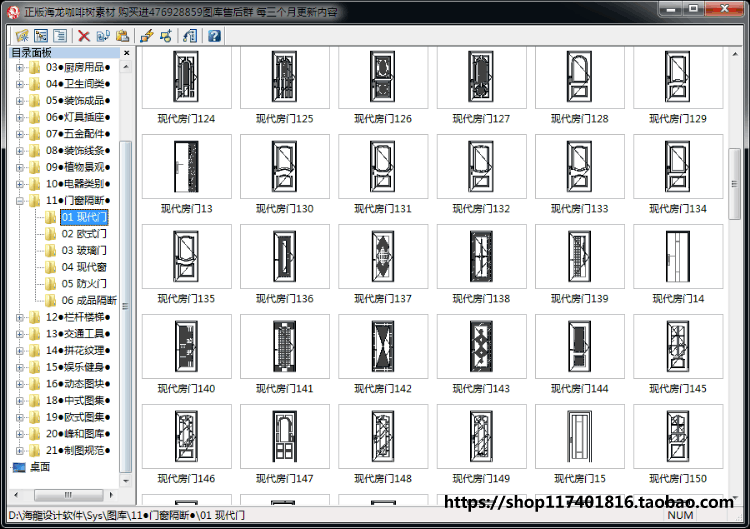Screen dimensions: 750x529
Task: Expand the 09●植物景观● tree node
Action: tap(20, 167)
